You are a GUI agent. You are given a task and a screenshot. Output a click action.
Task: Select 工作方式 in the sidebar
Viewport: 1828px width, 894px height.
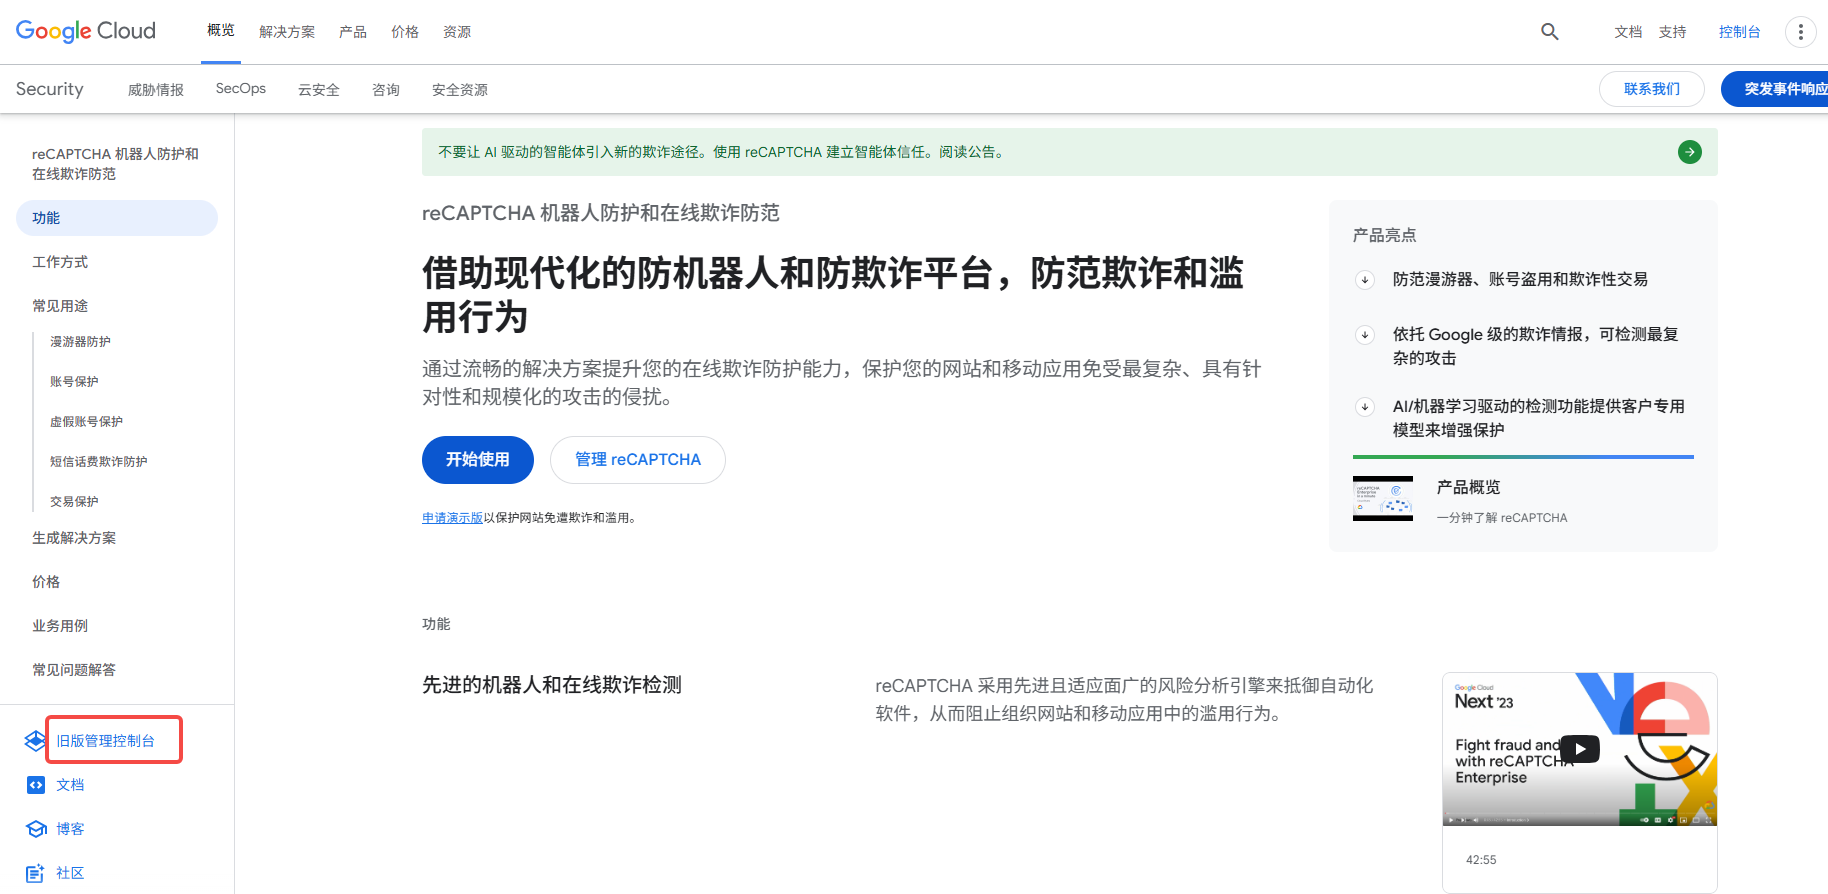tap(60, 262)
